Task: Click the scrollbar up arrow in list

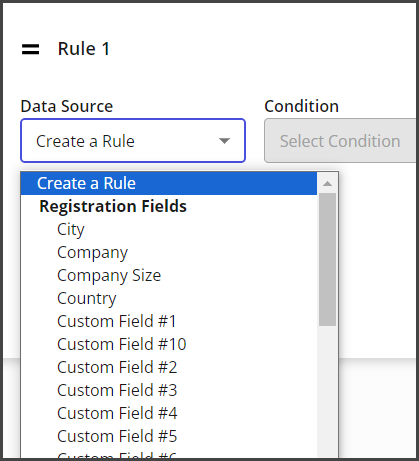Action: click(327, 183)
